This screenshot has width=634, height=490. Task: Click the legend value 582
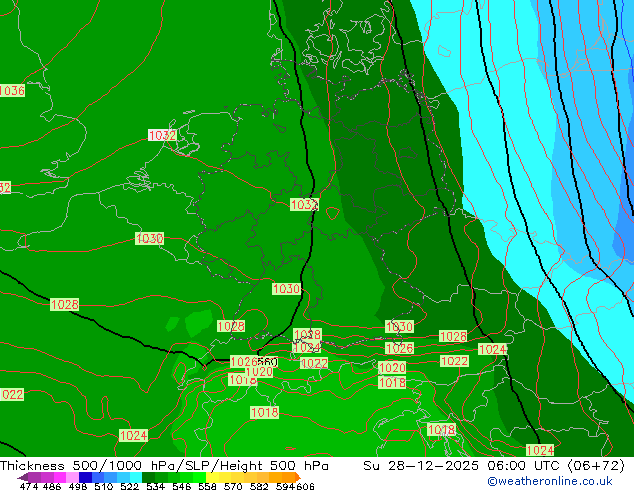(x=259, y=486)
